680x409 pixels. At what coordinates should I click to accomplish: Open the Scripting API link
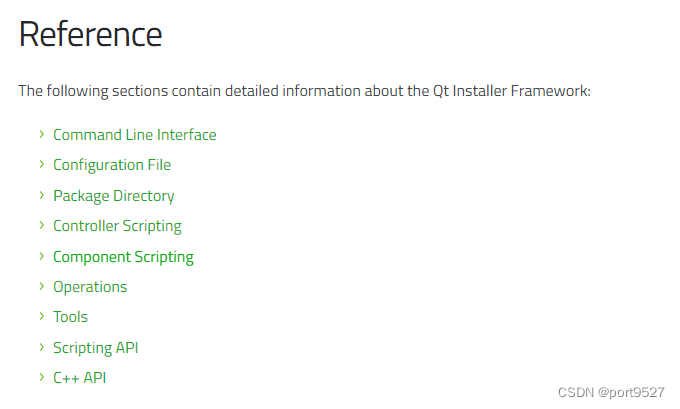point(95,348)
